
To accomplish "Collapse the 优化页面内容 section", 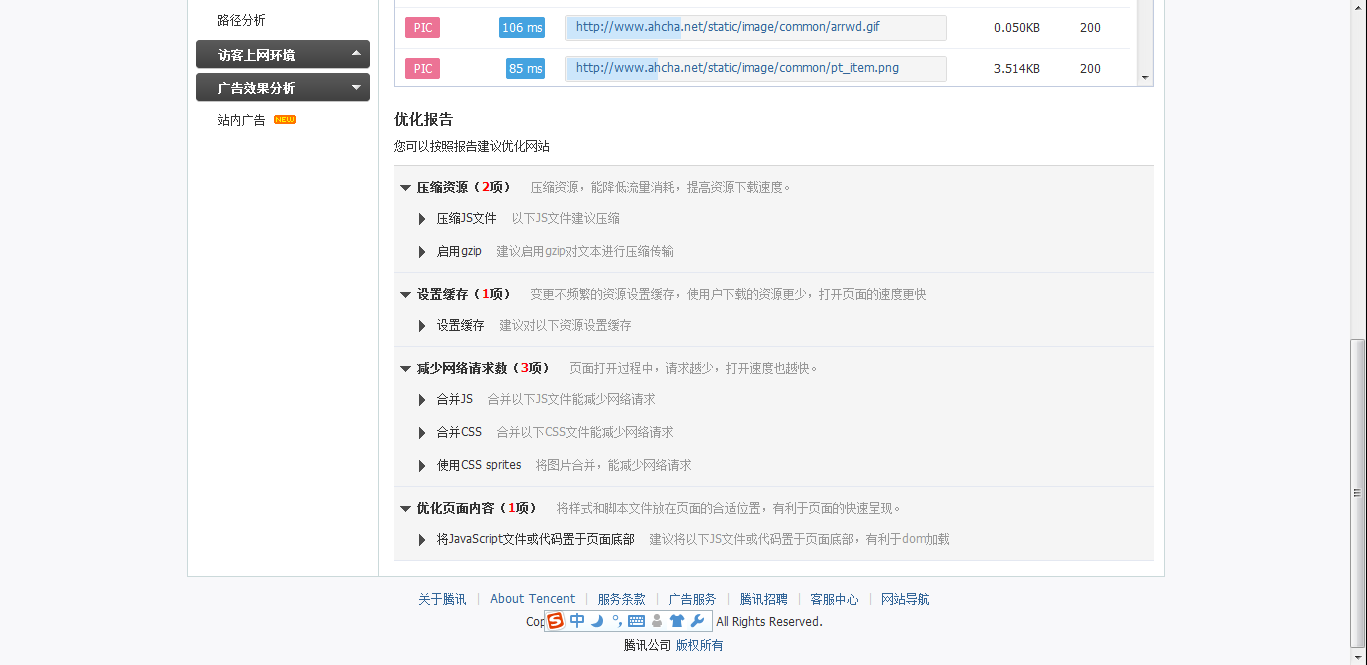I will 405,508.
